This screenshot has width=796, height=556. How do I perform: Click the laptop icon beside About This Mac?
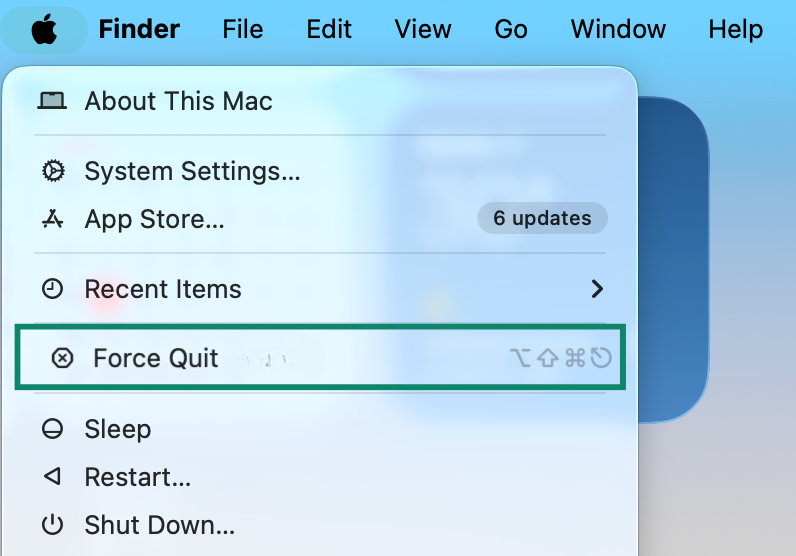tap(52, 101)
